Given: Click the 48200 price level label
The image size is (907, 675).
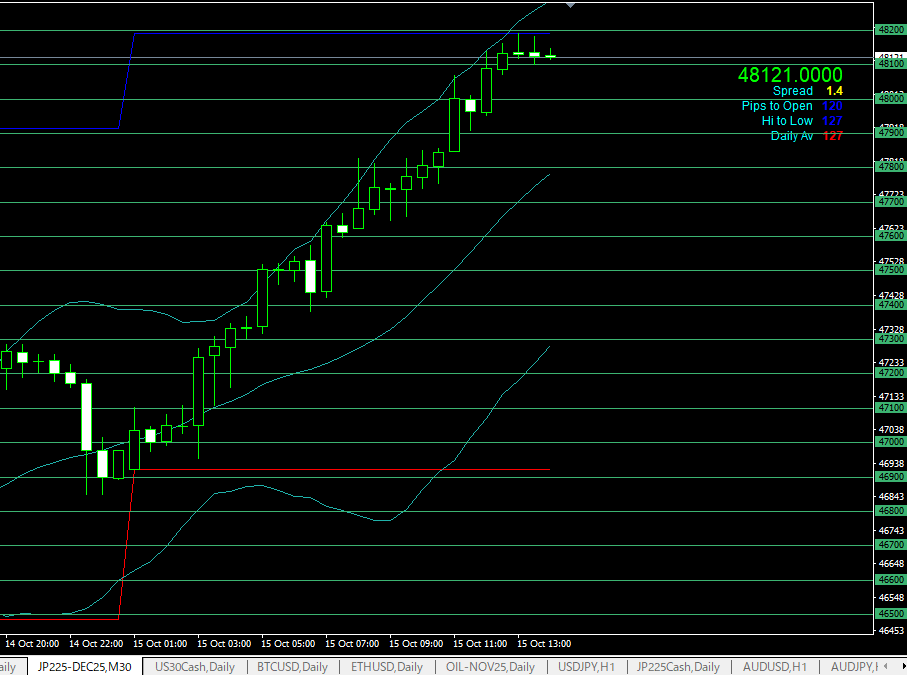Looking at the screenshot, I should [x=889, y=30].
